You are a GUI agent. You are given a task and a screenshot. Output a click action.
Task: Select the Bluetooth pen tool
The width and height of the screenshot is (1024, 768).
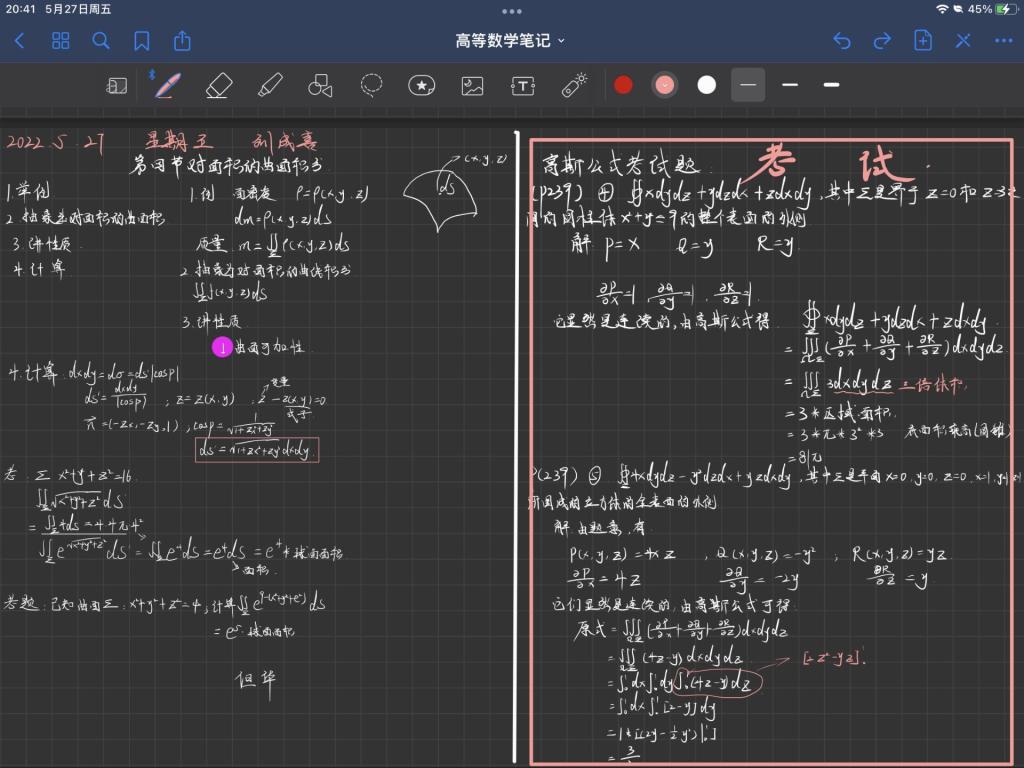coord(167,86)
